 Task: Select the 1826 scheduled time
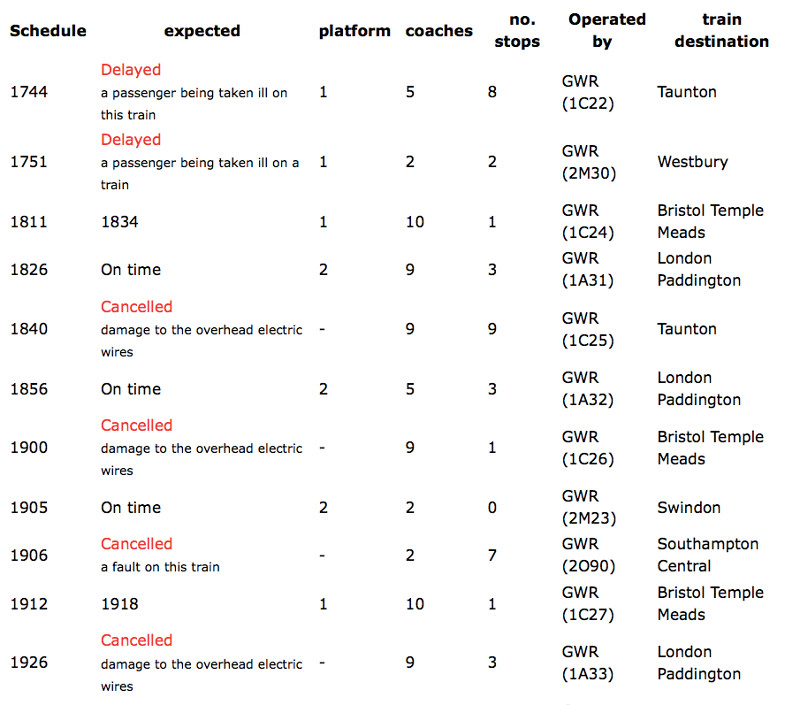coord(29,270)
